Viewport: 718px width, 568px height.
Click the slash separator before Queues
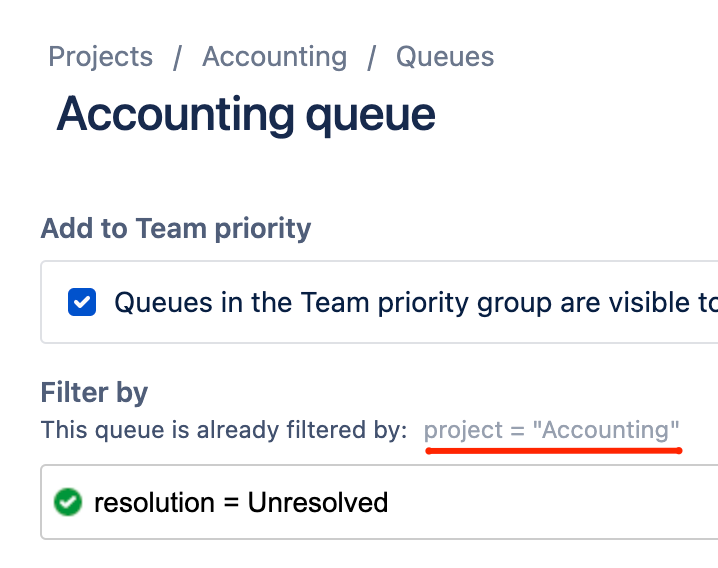(x=371, y=58)
